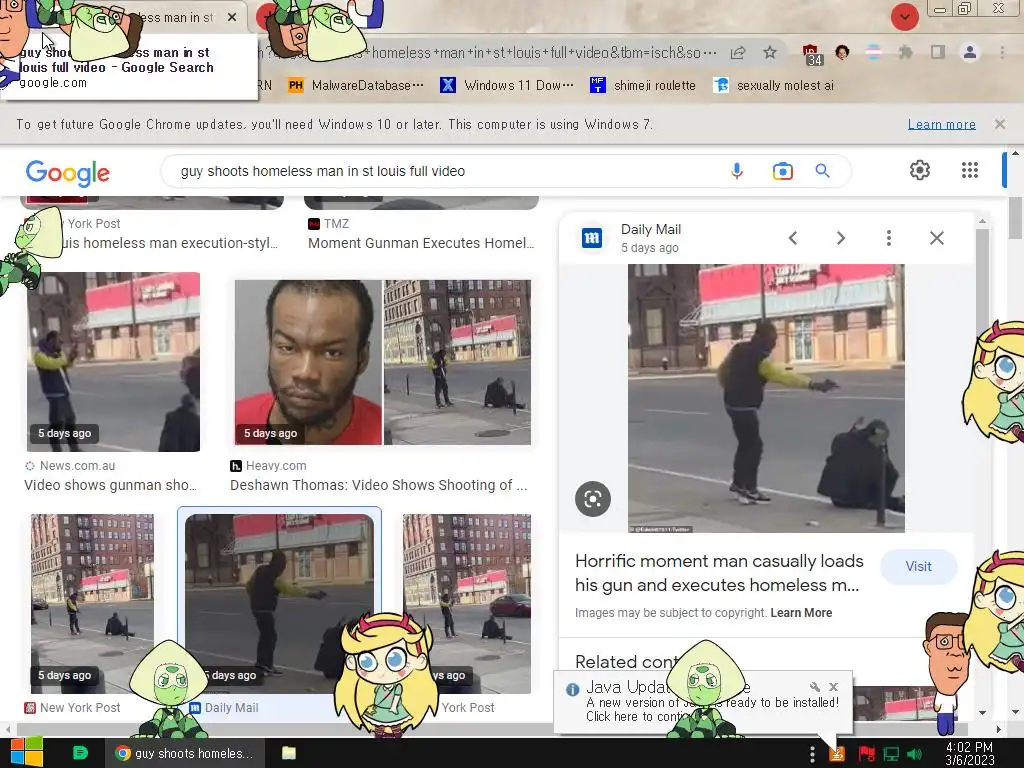Click the blue search magnifier icon
Image resolution: width=1024 pixels, height=768 pixels.
[822, 171]
